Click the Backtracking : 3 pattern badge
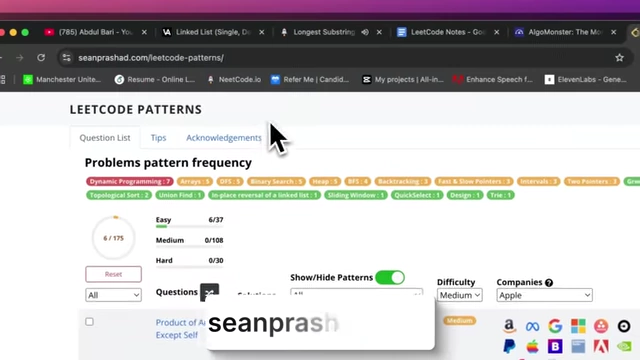 coord(402,181)
